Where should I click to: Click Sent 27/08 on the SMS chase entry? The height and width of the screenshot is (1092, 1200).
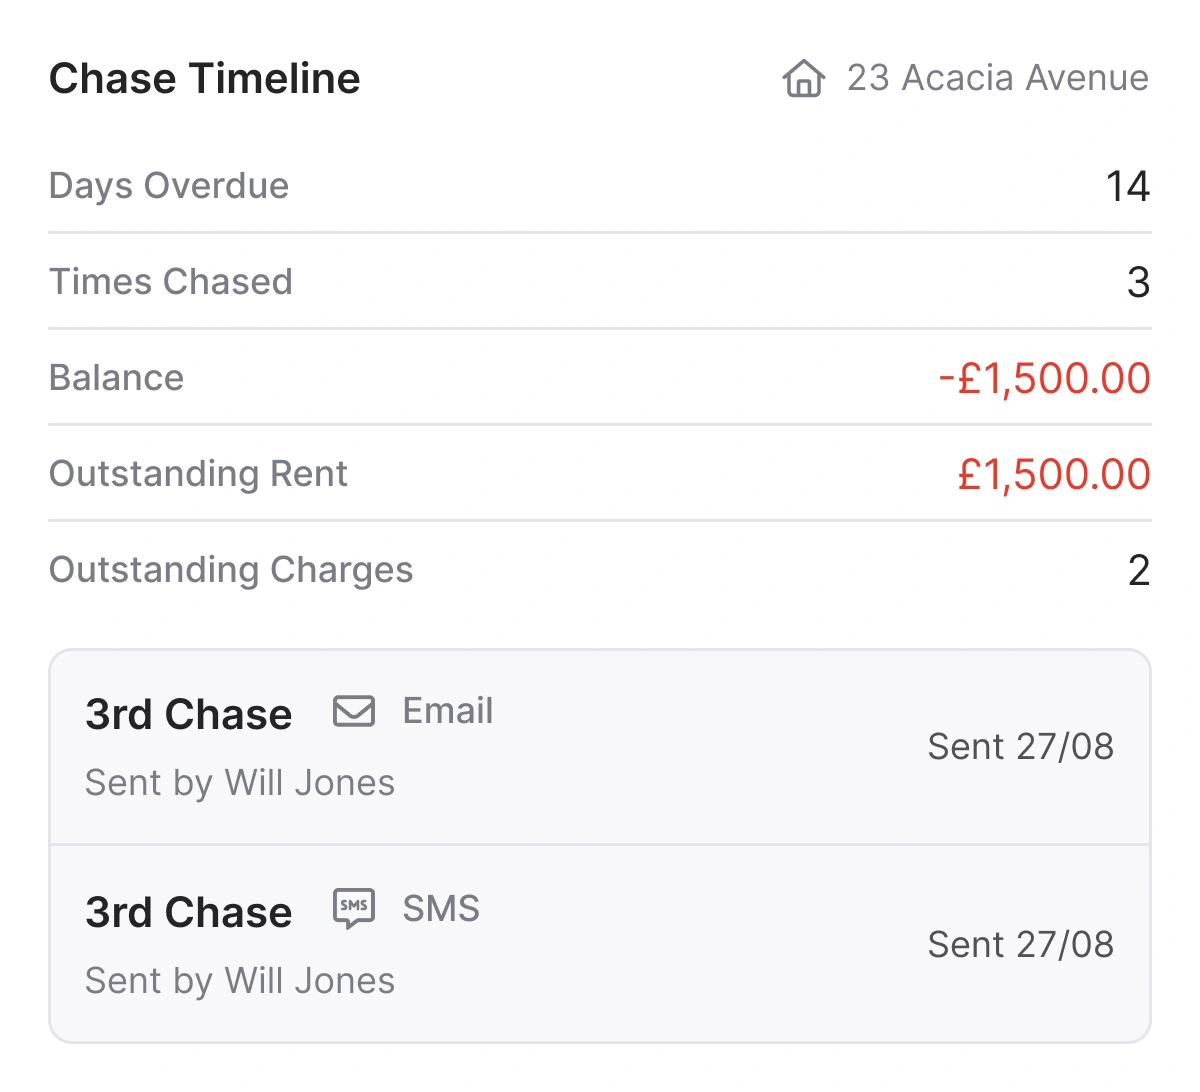(x=1021, y=944)
